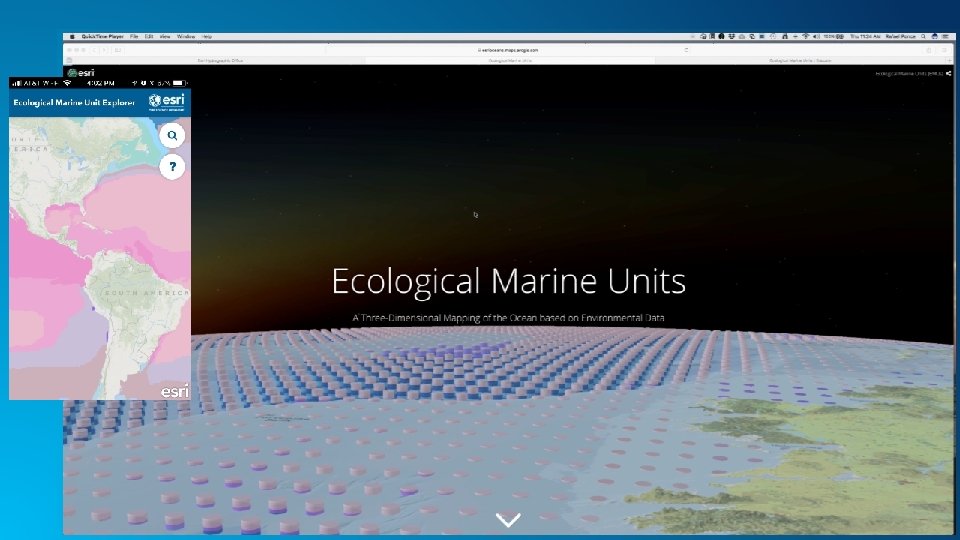
Task: Open the Help menu
Action: click(x=207, y=37)
